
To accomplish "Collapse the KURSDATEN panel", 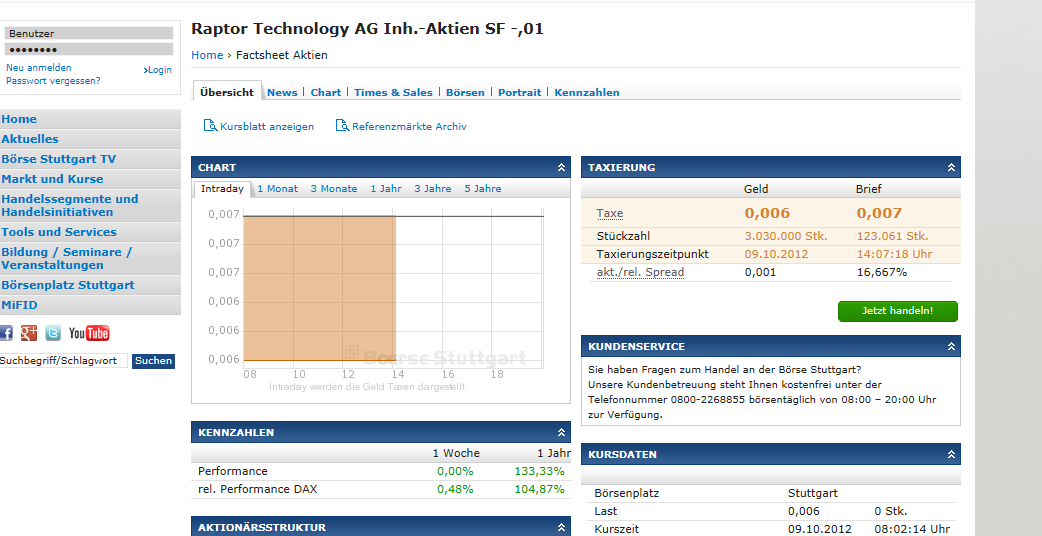I will 951,455.
